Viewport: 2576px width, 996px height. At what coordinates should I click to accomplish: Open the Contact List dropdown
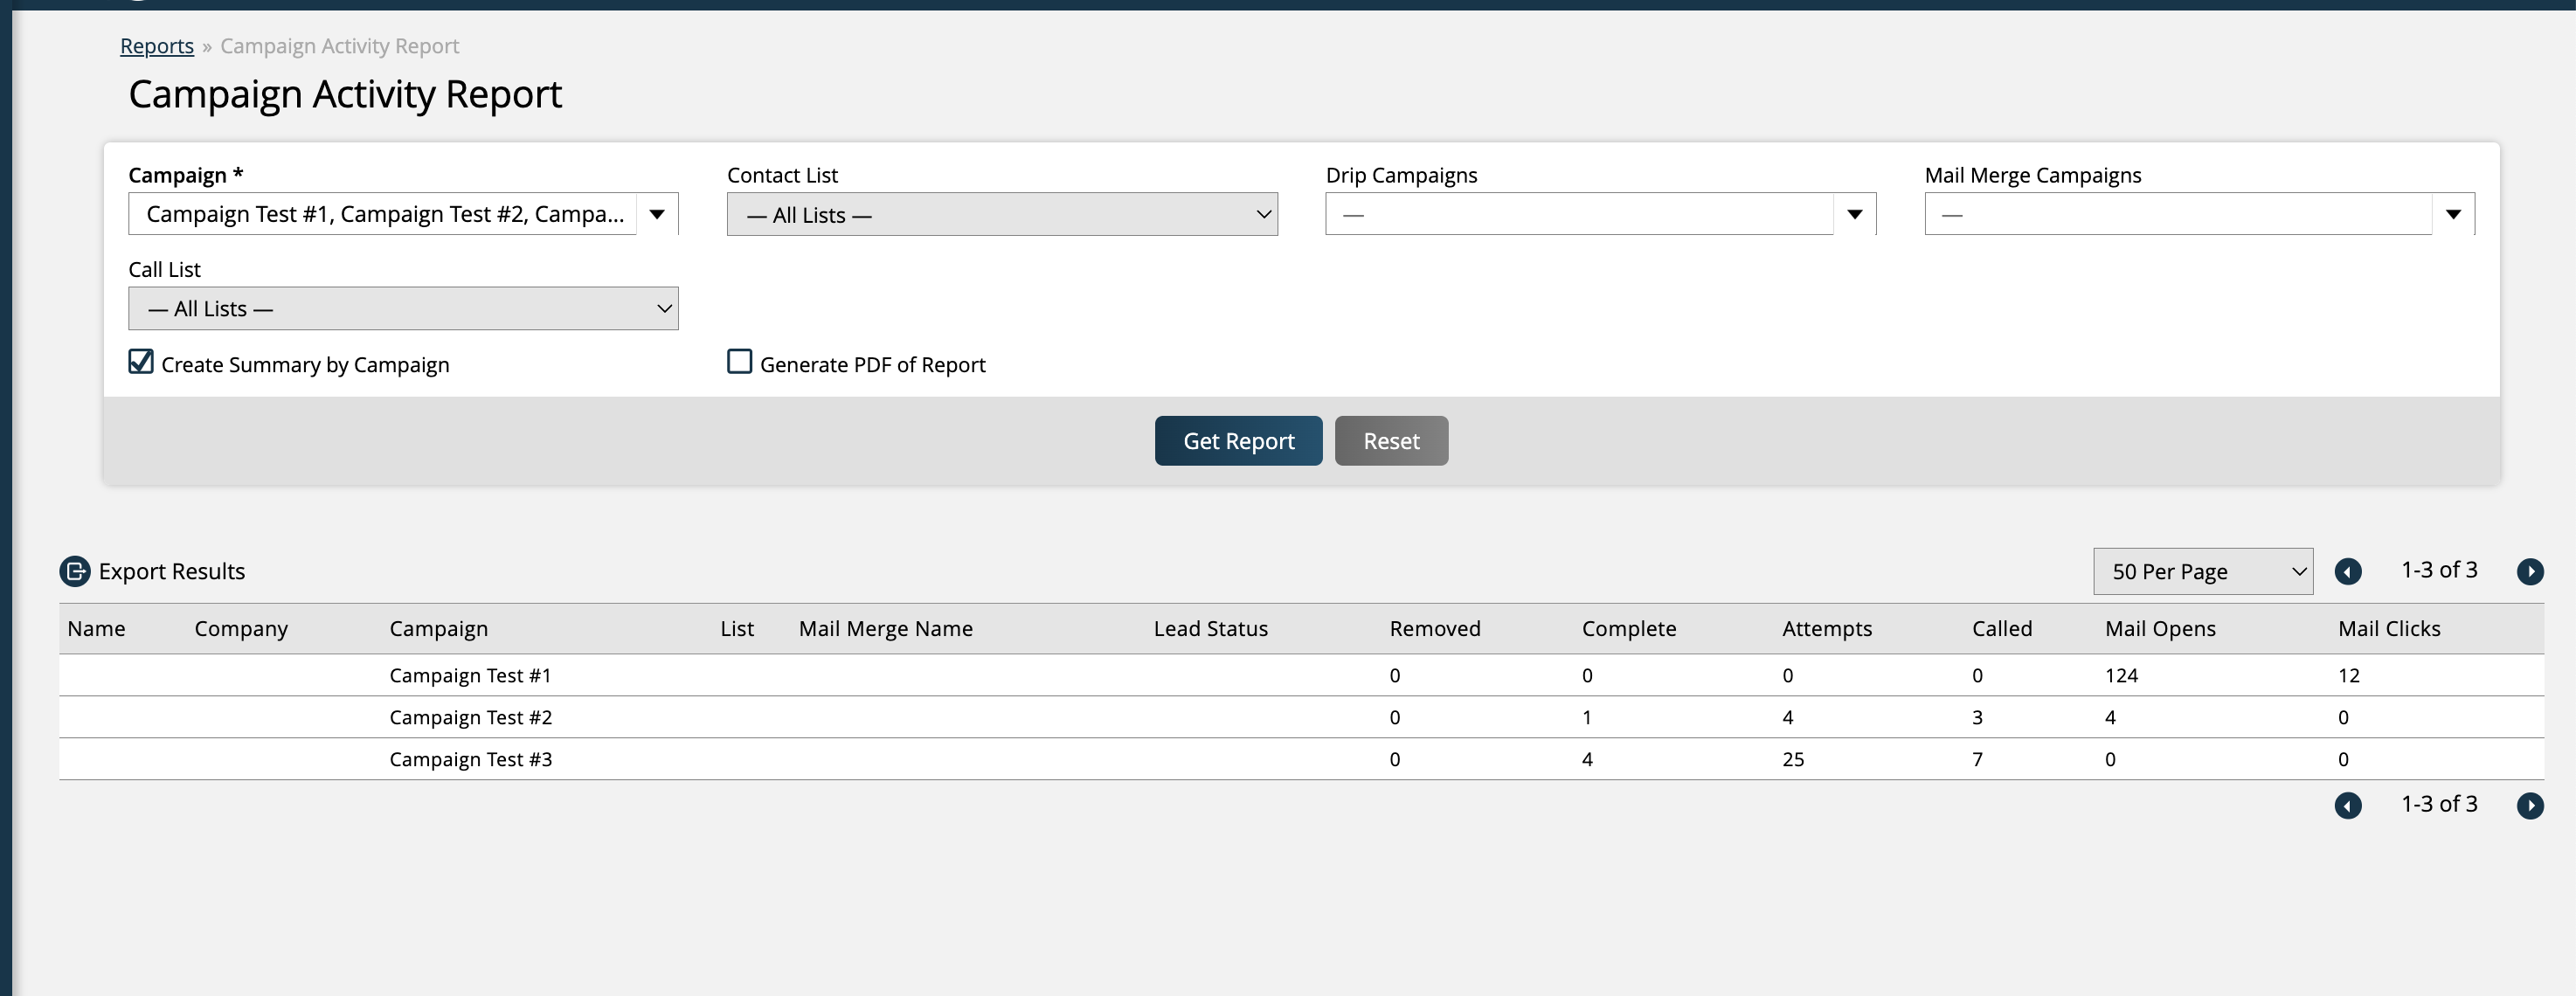click(x=1001, y=215)
